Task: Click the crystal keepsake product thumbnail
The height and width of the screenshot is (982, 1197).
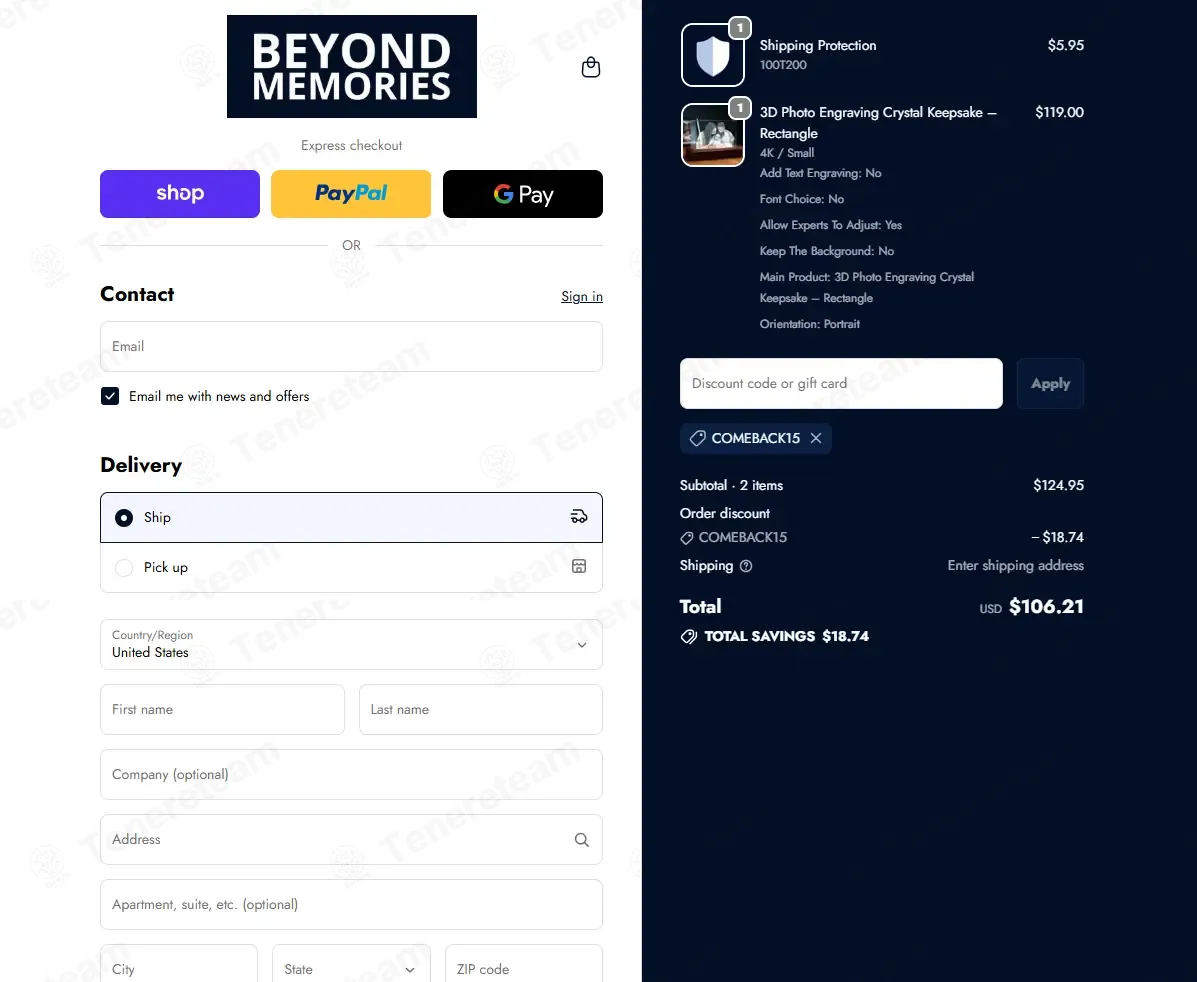Action: click(x=712, y=135)
